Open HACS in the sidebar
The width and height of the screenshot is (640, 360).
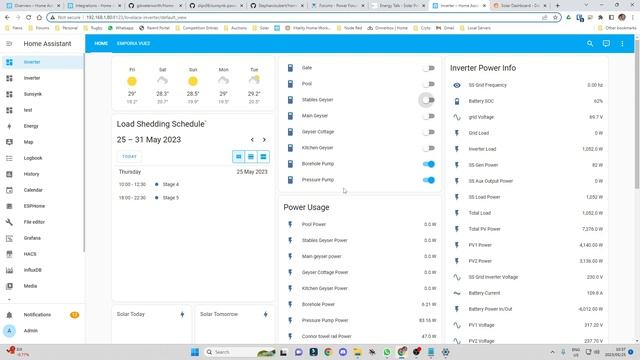42,254
